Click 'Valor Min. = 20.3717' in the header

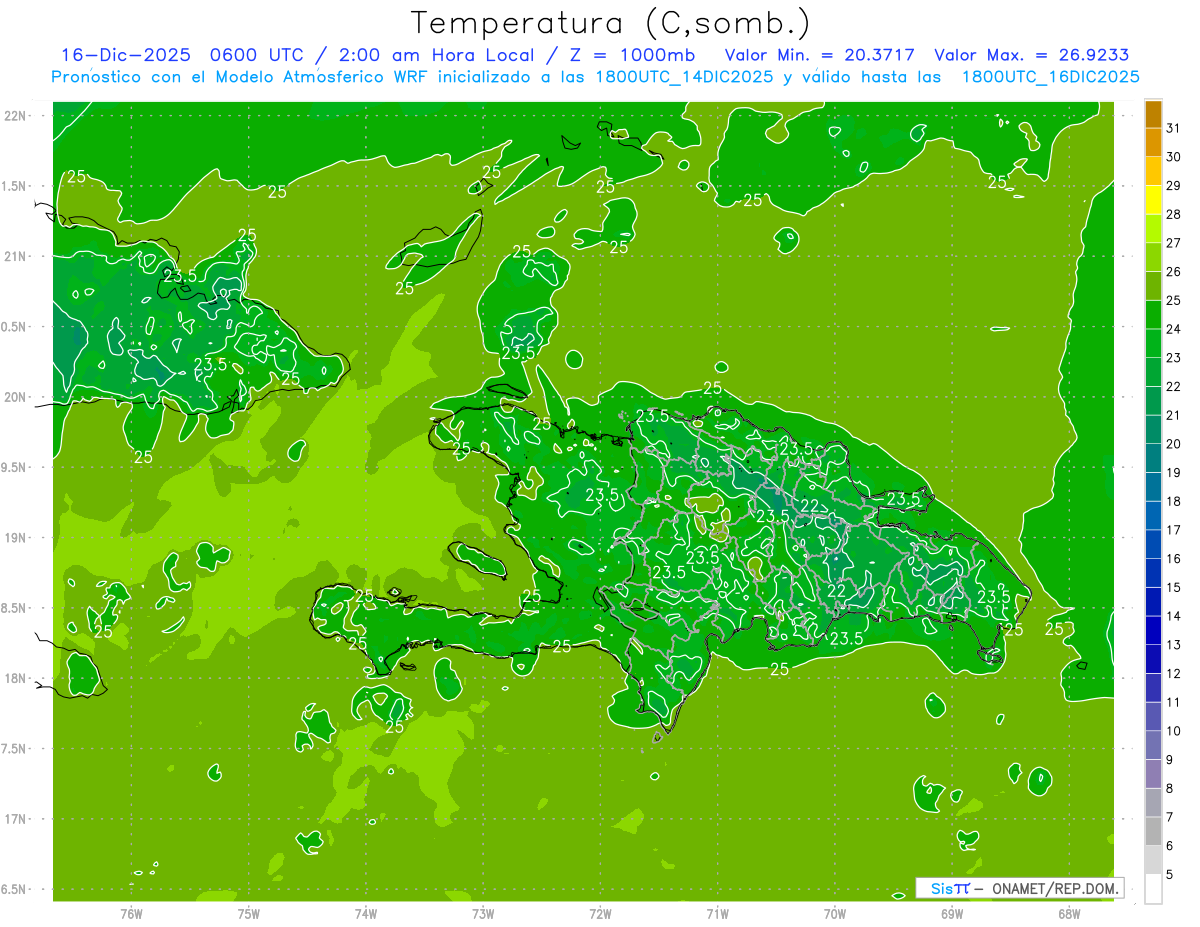[x=820, y=55]
